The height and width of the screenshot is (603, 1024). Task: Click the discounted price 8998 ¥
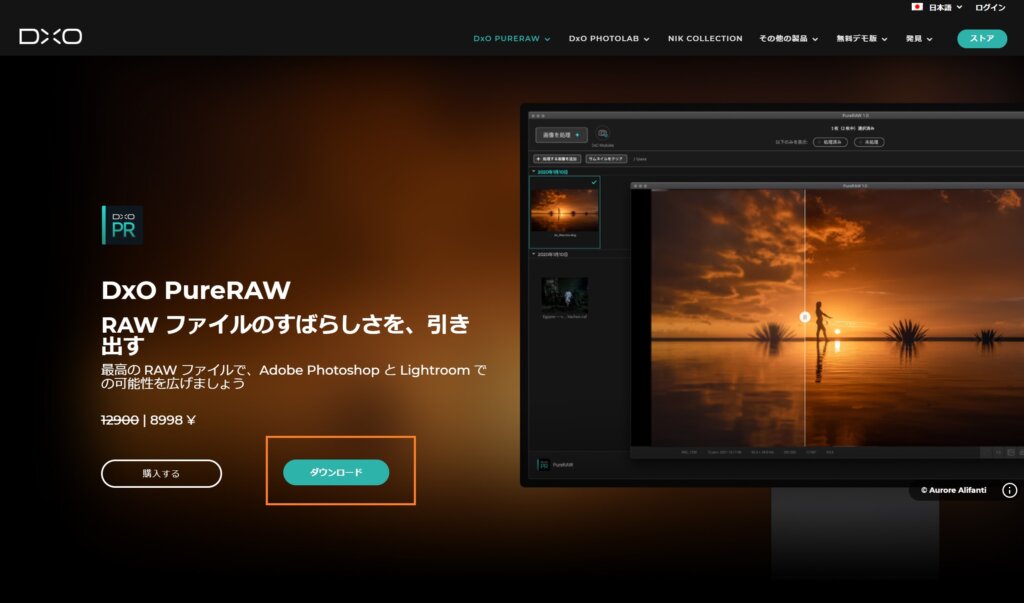(x=173, y=420)
